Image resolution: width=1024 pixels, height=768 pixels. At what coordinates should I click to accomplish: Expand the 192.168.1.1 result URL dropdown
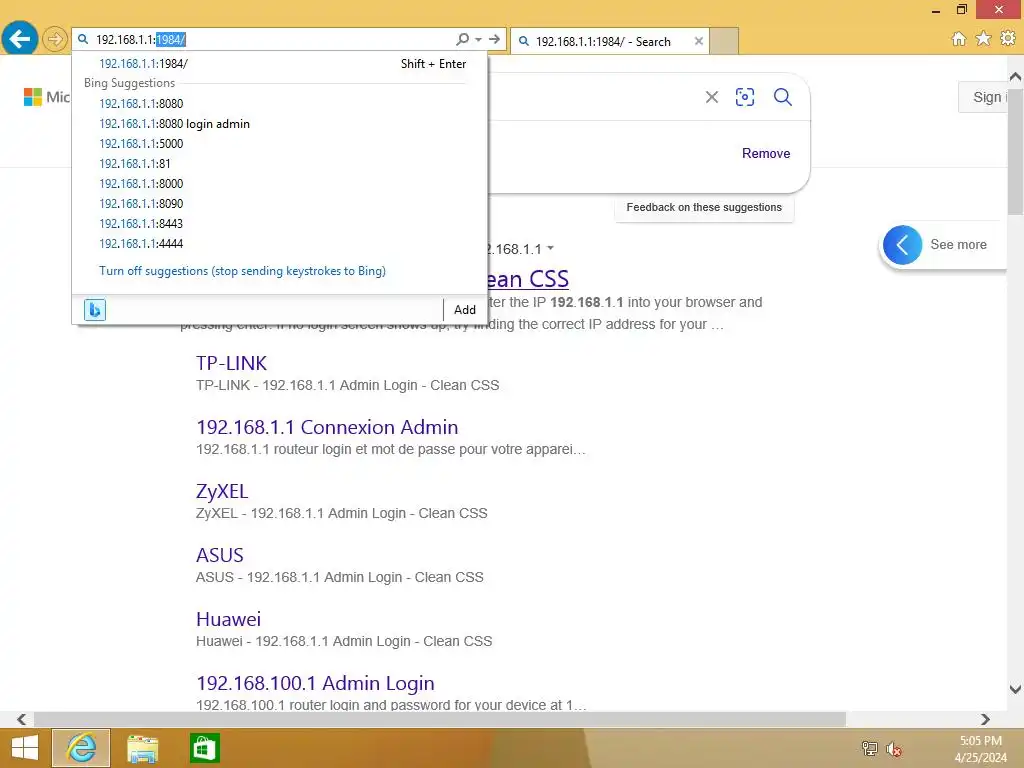click(551, 248)
